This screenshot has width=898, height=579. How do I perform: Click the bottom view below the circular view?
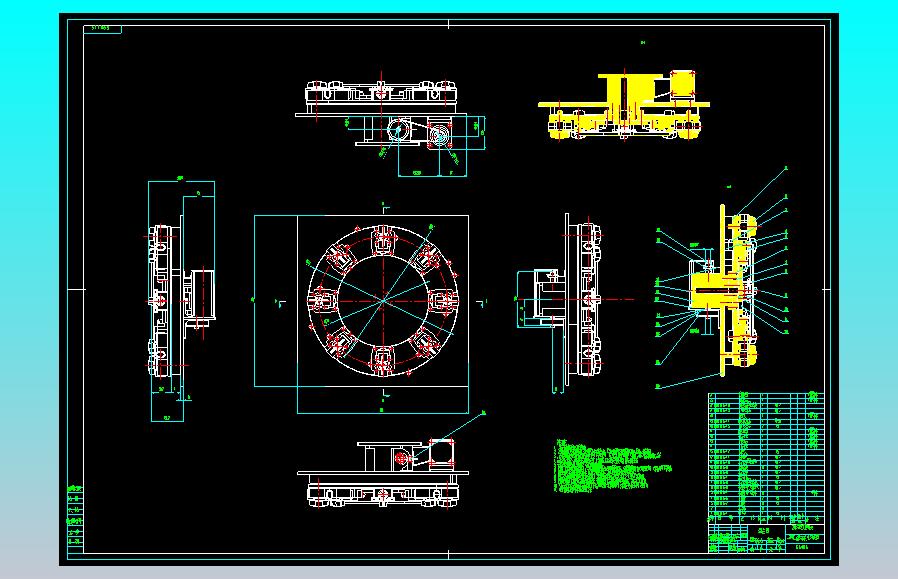tap(383, 473)
